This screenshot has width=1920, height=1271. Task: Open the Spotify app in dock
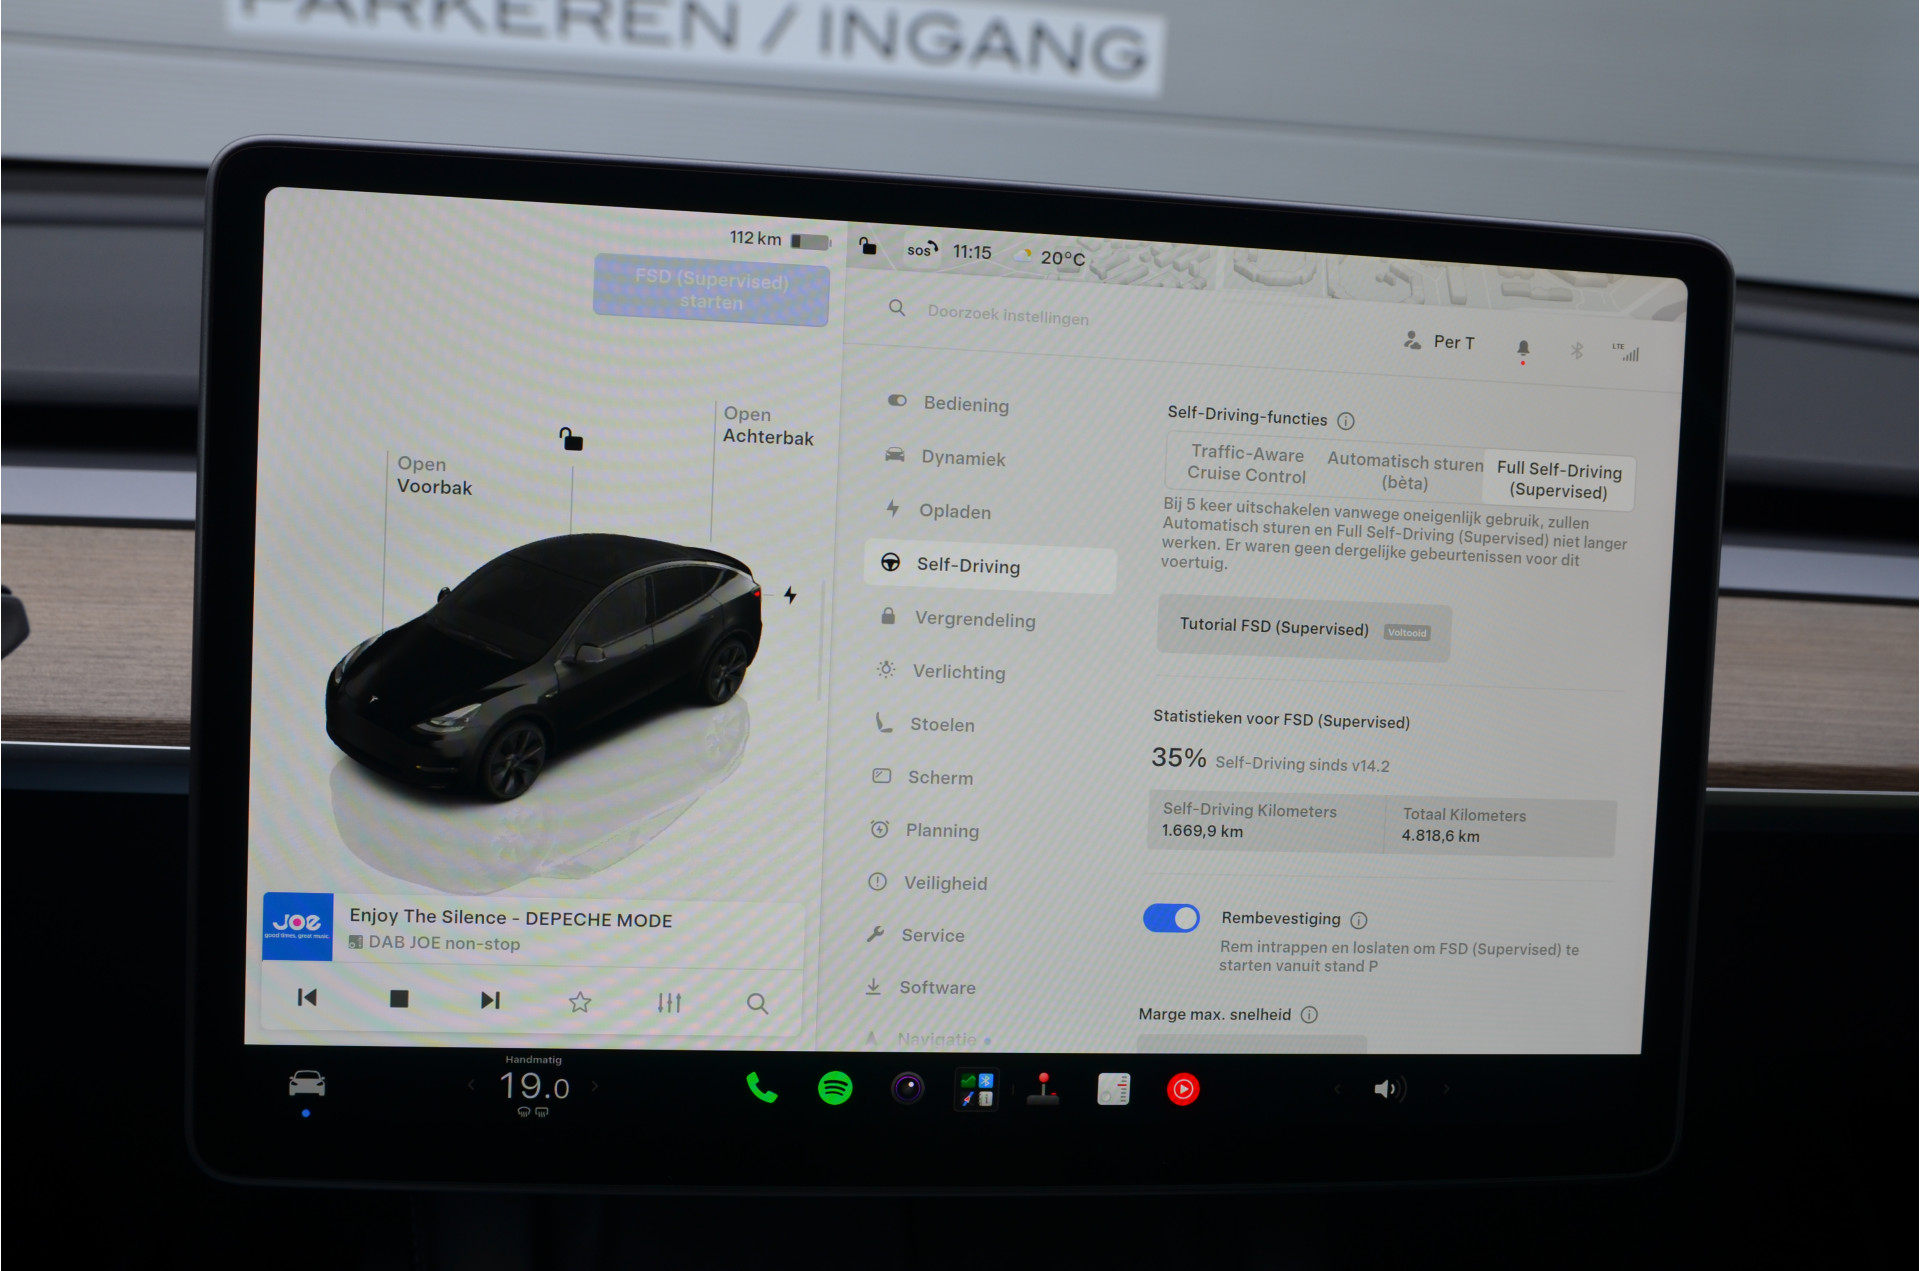pyautogui.click(x=835, y=1088)
